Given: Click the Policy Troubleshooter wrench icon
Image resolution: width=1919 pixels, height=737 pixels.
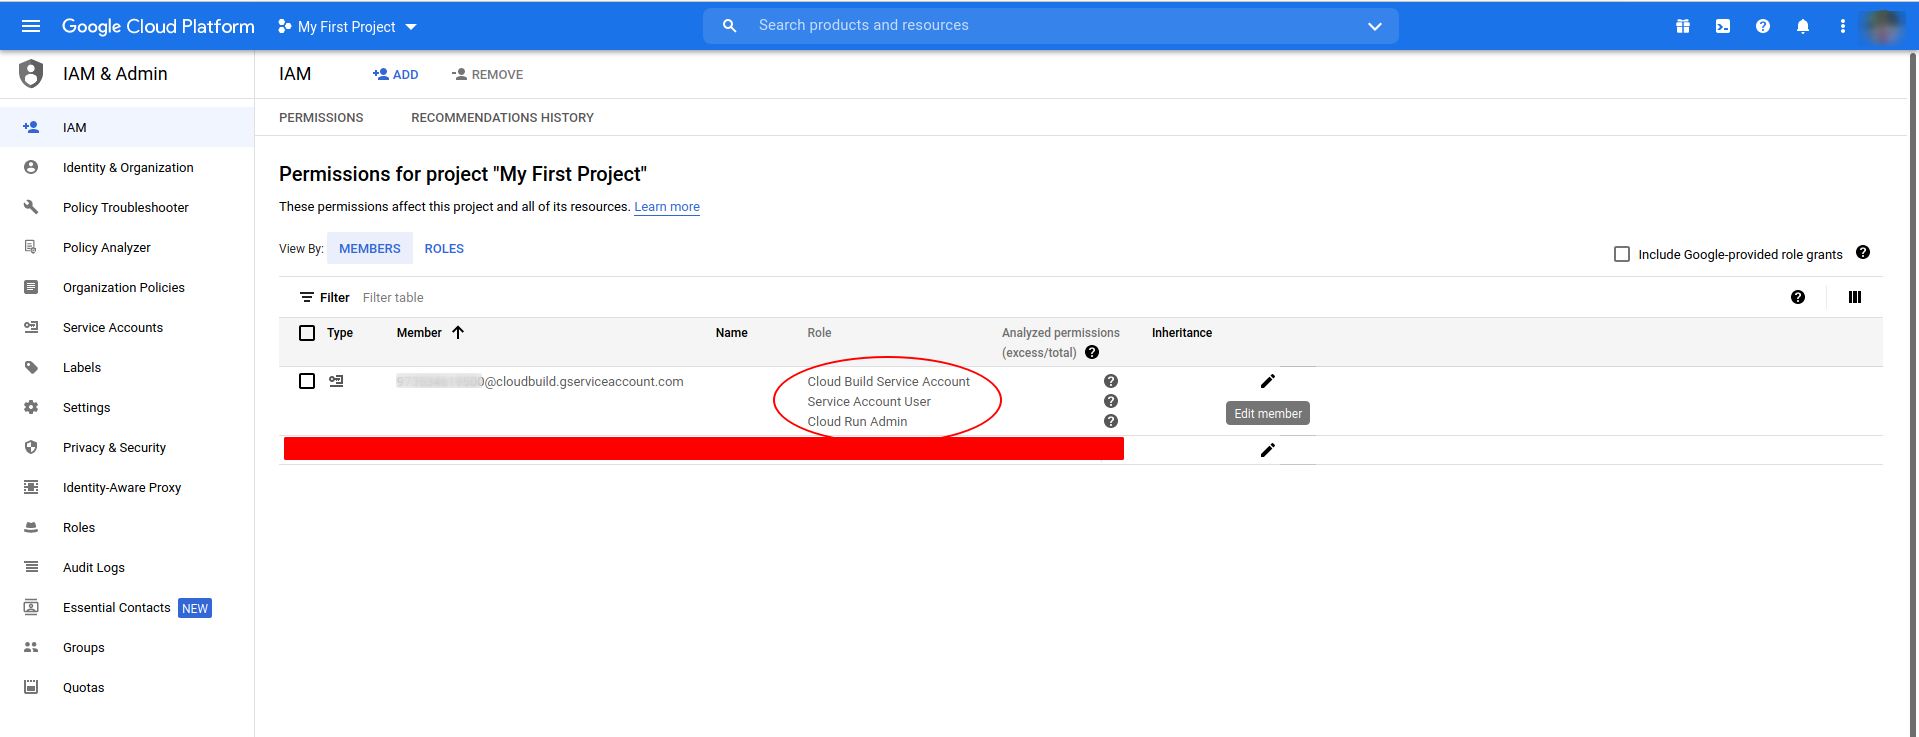Looking at the screenshot, I should [31, 207].
